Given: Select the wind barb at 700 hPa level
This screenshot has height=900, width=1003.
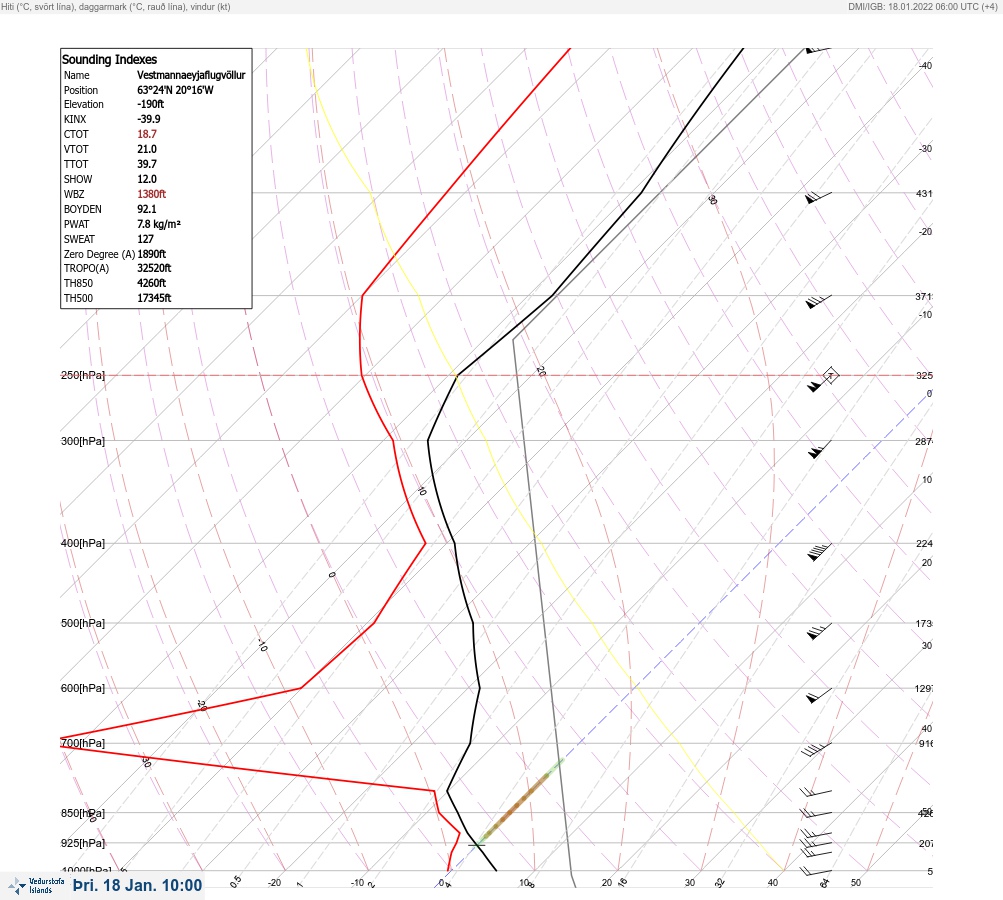Looking at the screenshot, I should (816, 750).
